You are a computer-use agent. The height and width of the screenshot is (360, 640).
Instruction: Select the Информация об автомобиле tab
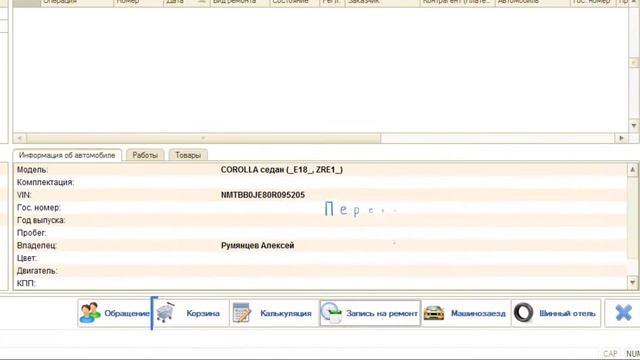tap(67, 155)
